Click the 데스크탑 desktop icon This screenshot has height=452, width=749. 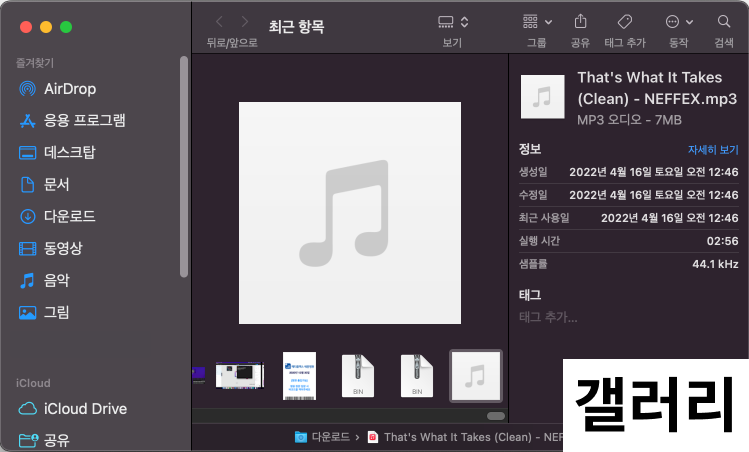click(27, 153)
